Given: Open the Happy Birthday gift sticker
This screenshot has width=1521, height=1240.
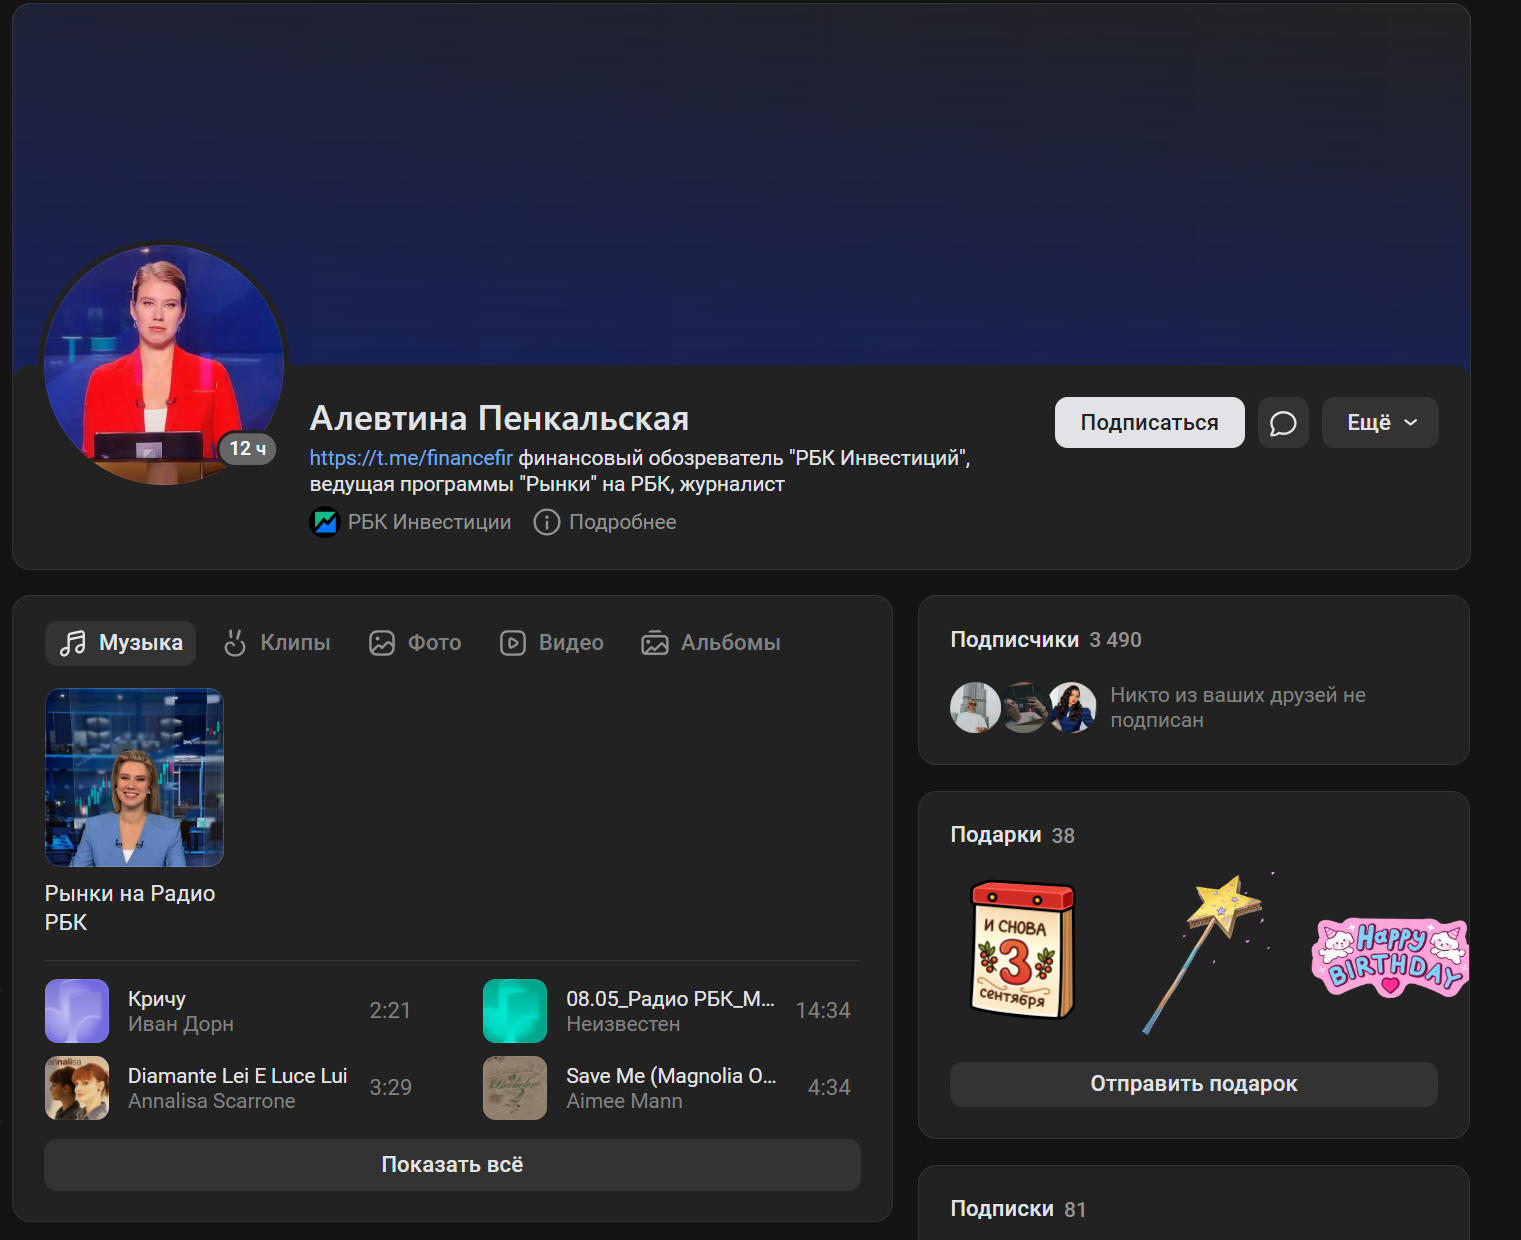Looking at the screenshot, I should pyautogui.click(x=1389, y=957).
